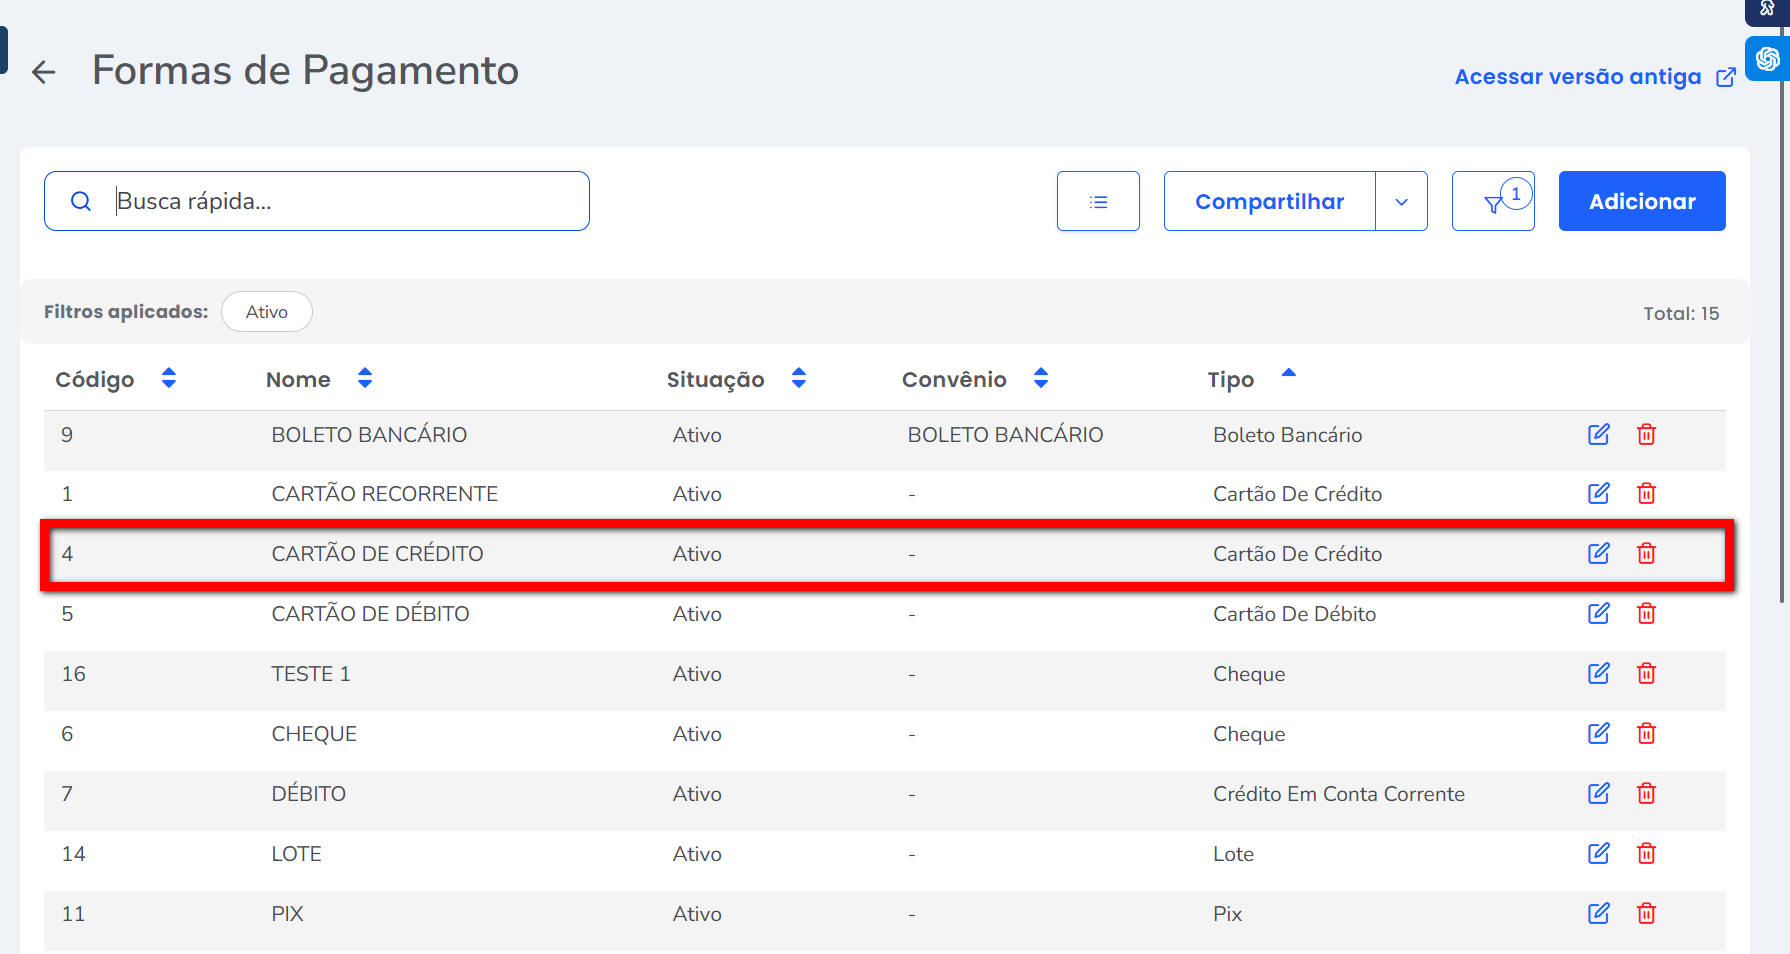Image resolution: width=1790 pixels, height=954 pixels.
Task: Sort the table by Código column
Action: coord(168,378)
